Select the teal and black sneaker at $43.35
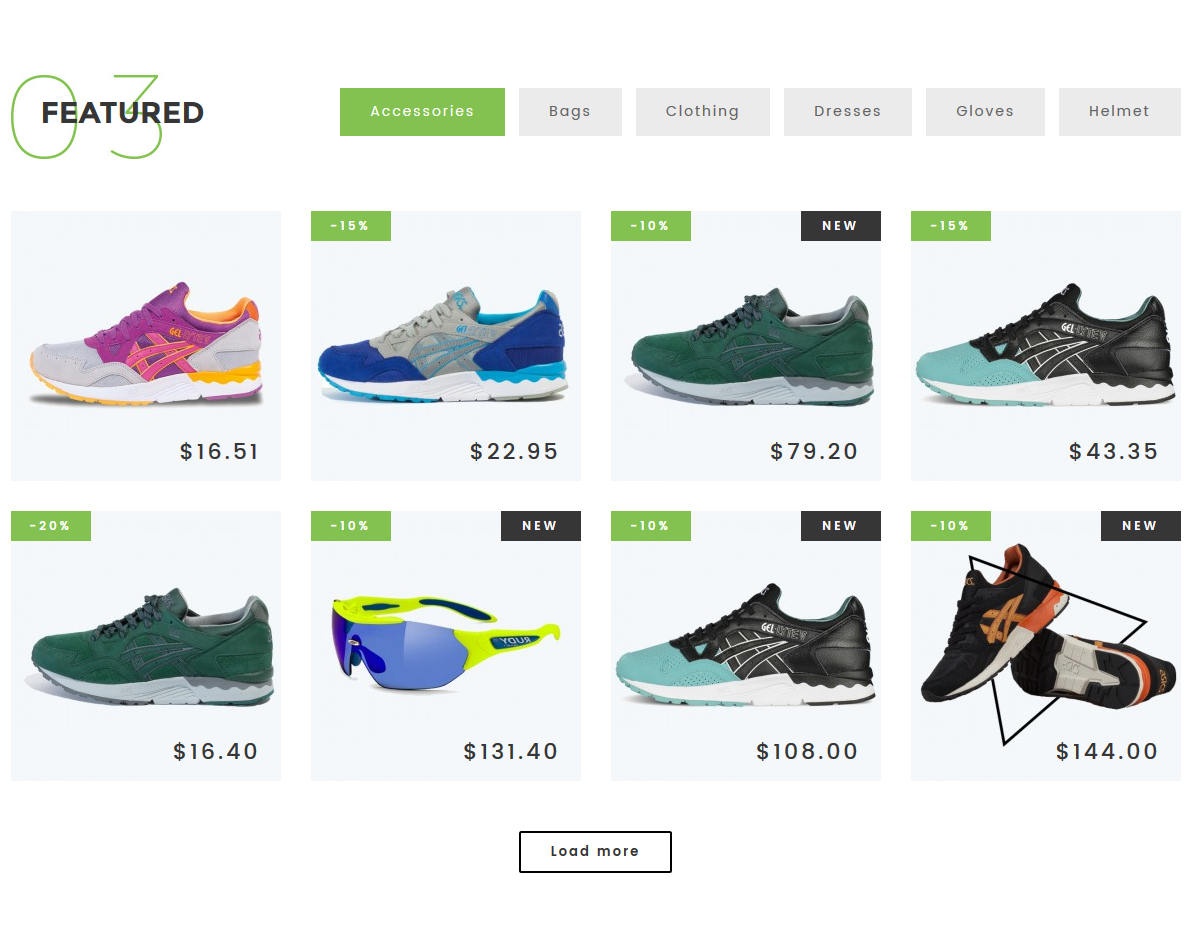1189x936 pixels. (1045, 345)
